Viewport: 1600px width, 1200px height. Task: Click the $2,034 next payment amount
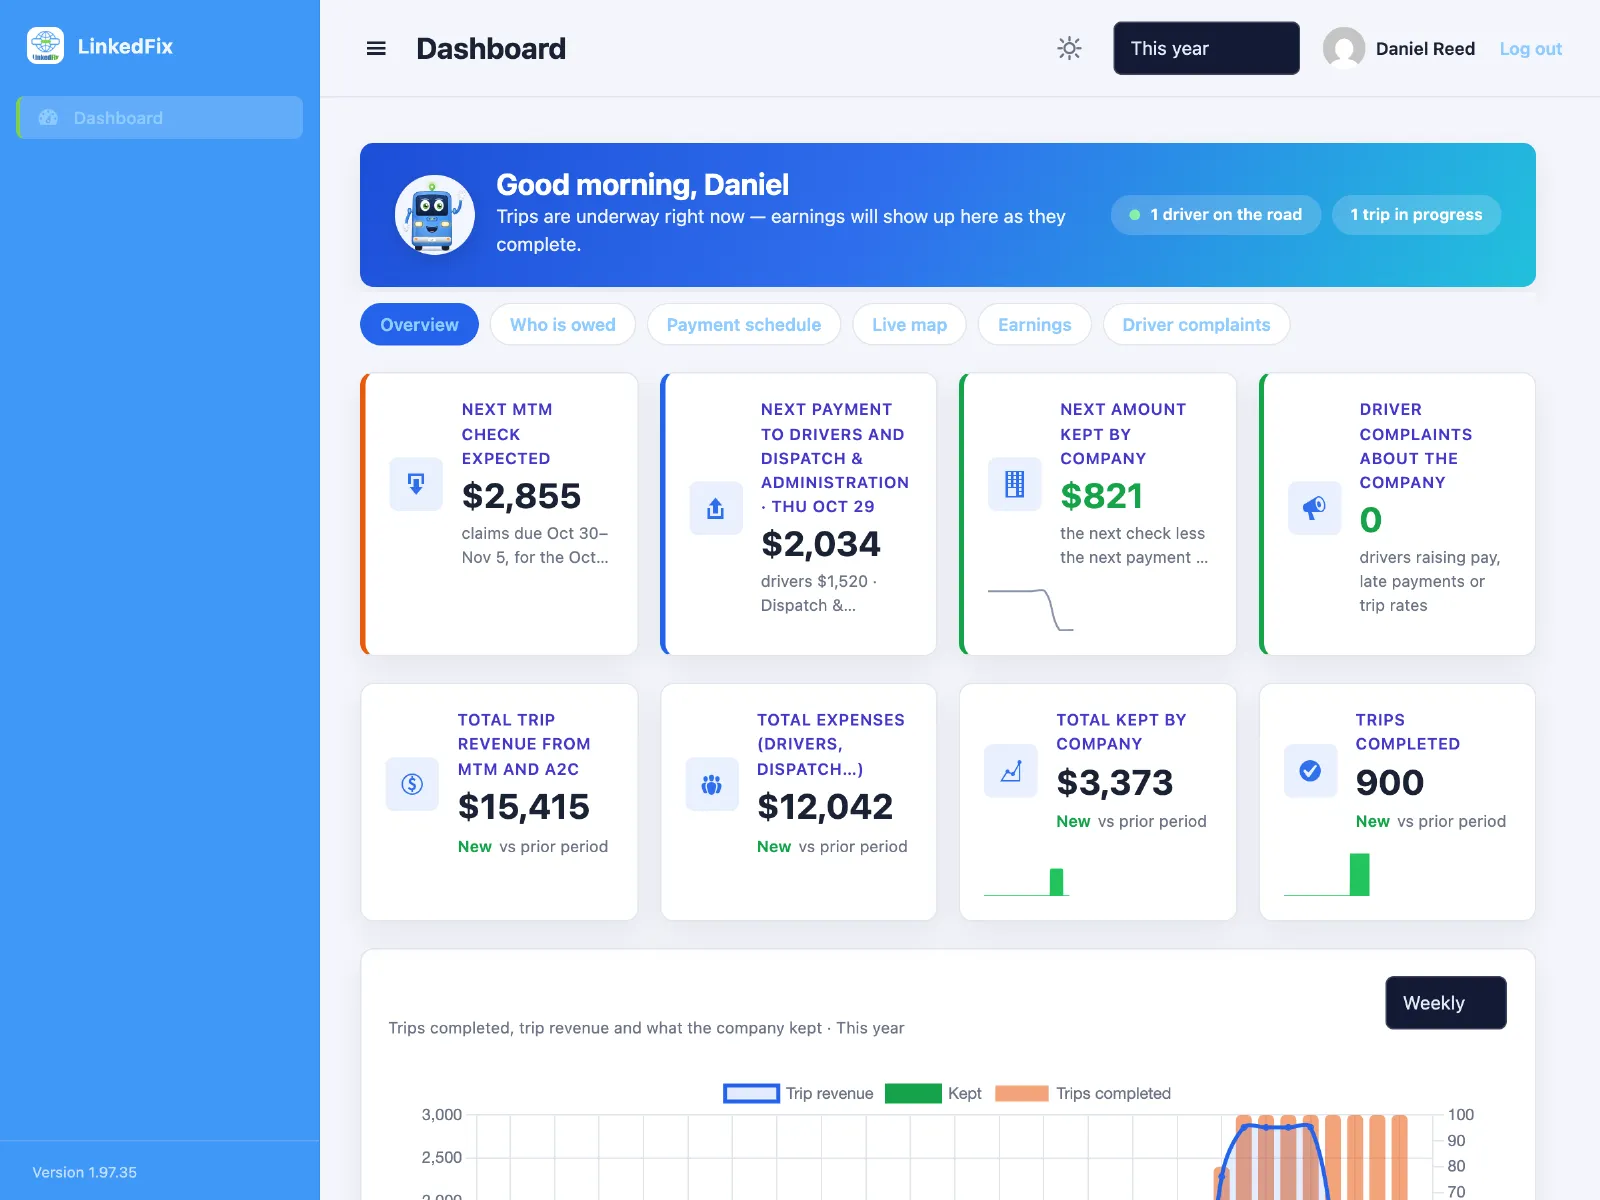point(821,544)
